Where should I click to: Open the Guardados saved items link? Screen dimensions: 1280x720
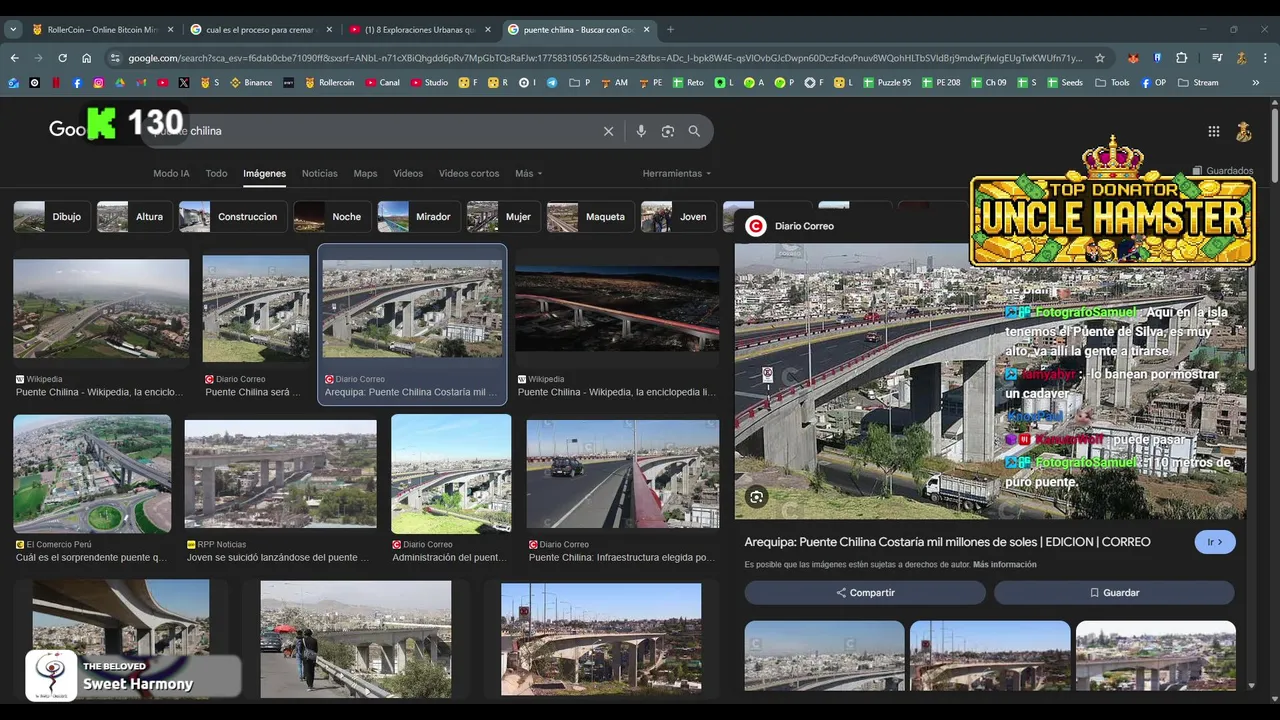pyautogui.click(x=1223, y=171)
